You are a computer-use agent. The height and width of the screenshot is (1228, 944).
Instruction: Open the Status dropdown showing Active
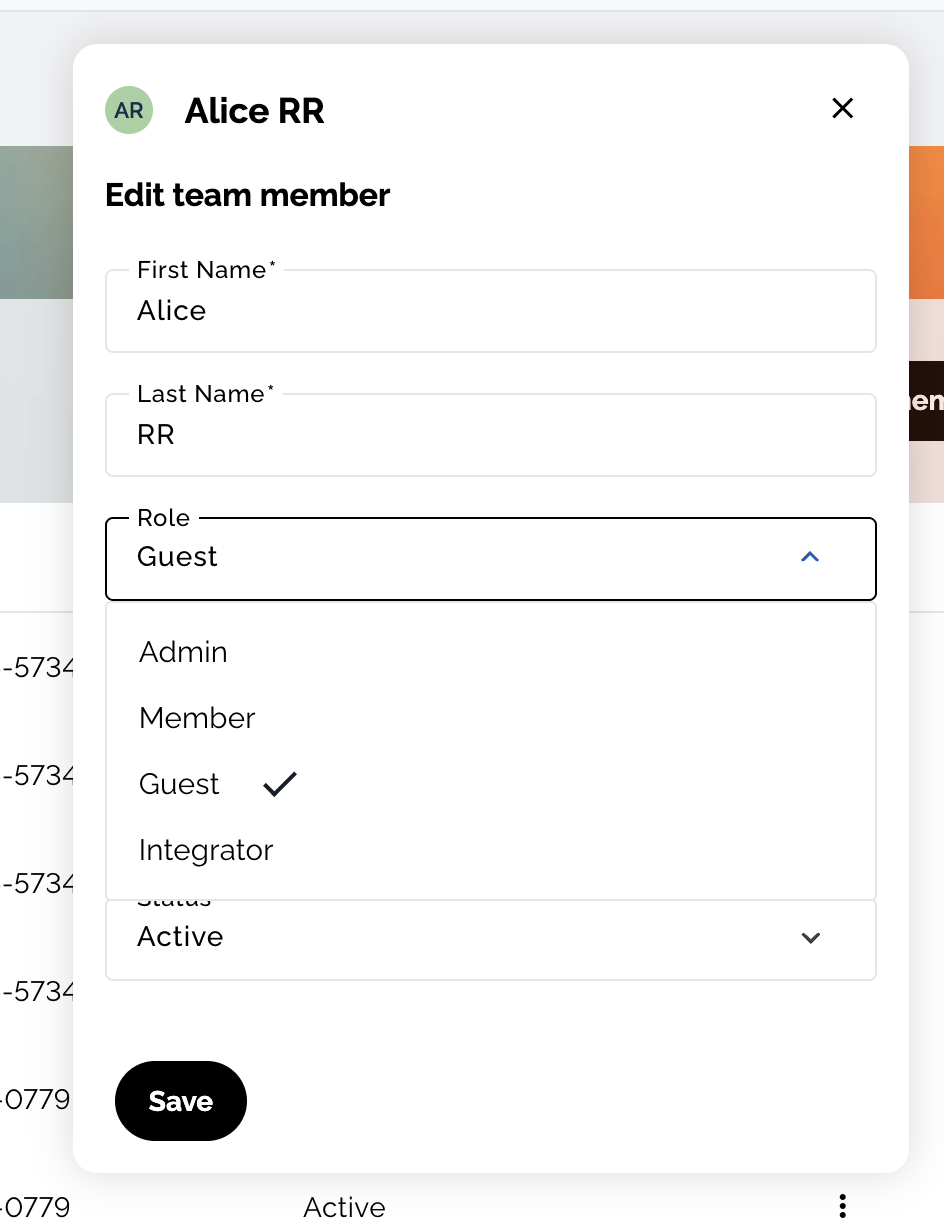491,939
